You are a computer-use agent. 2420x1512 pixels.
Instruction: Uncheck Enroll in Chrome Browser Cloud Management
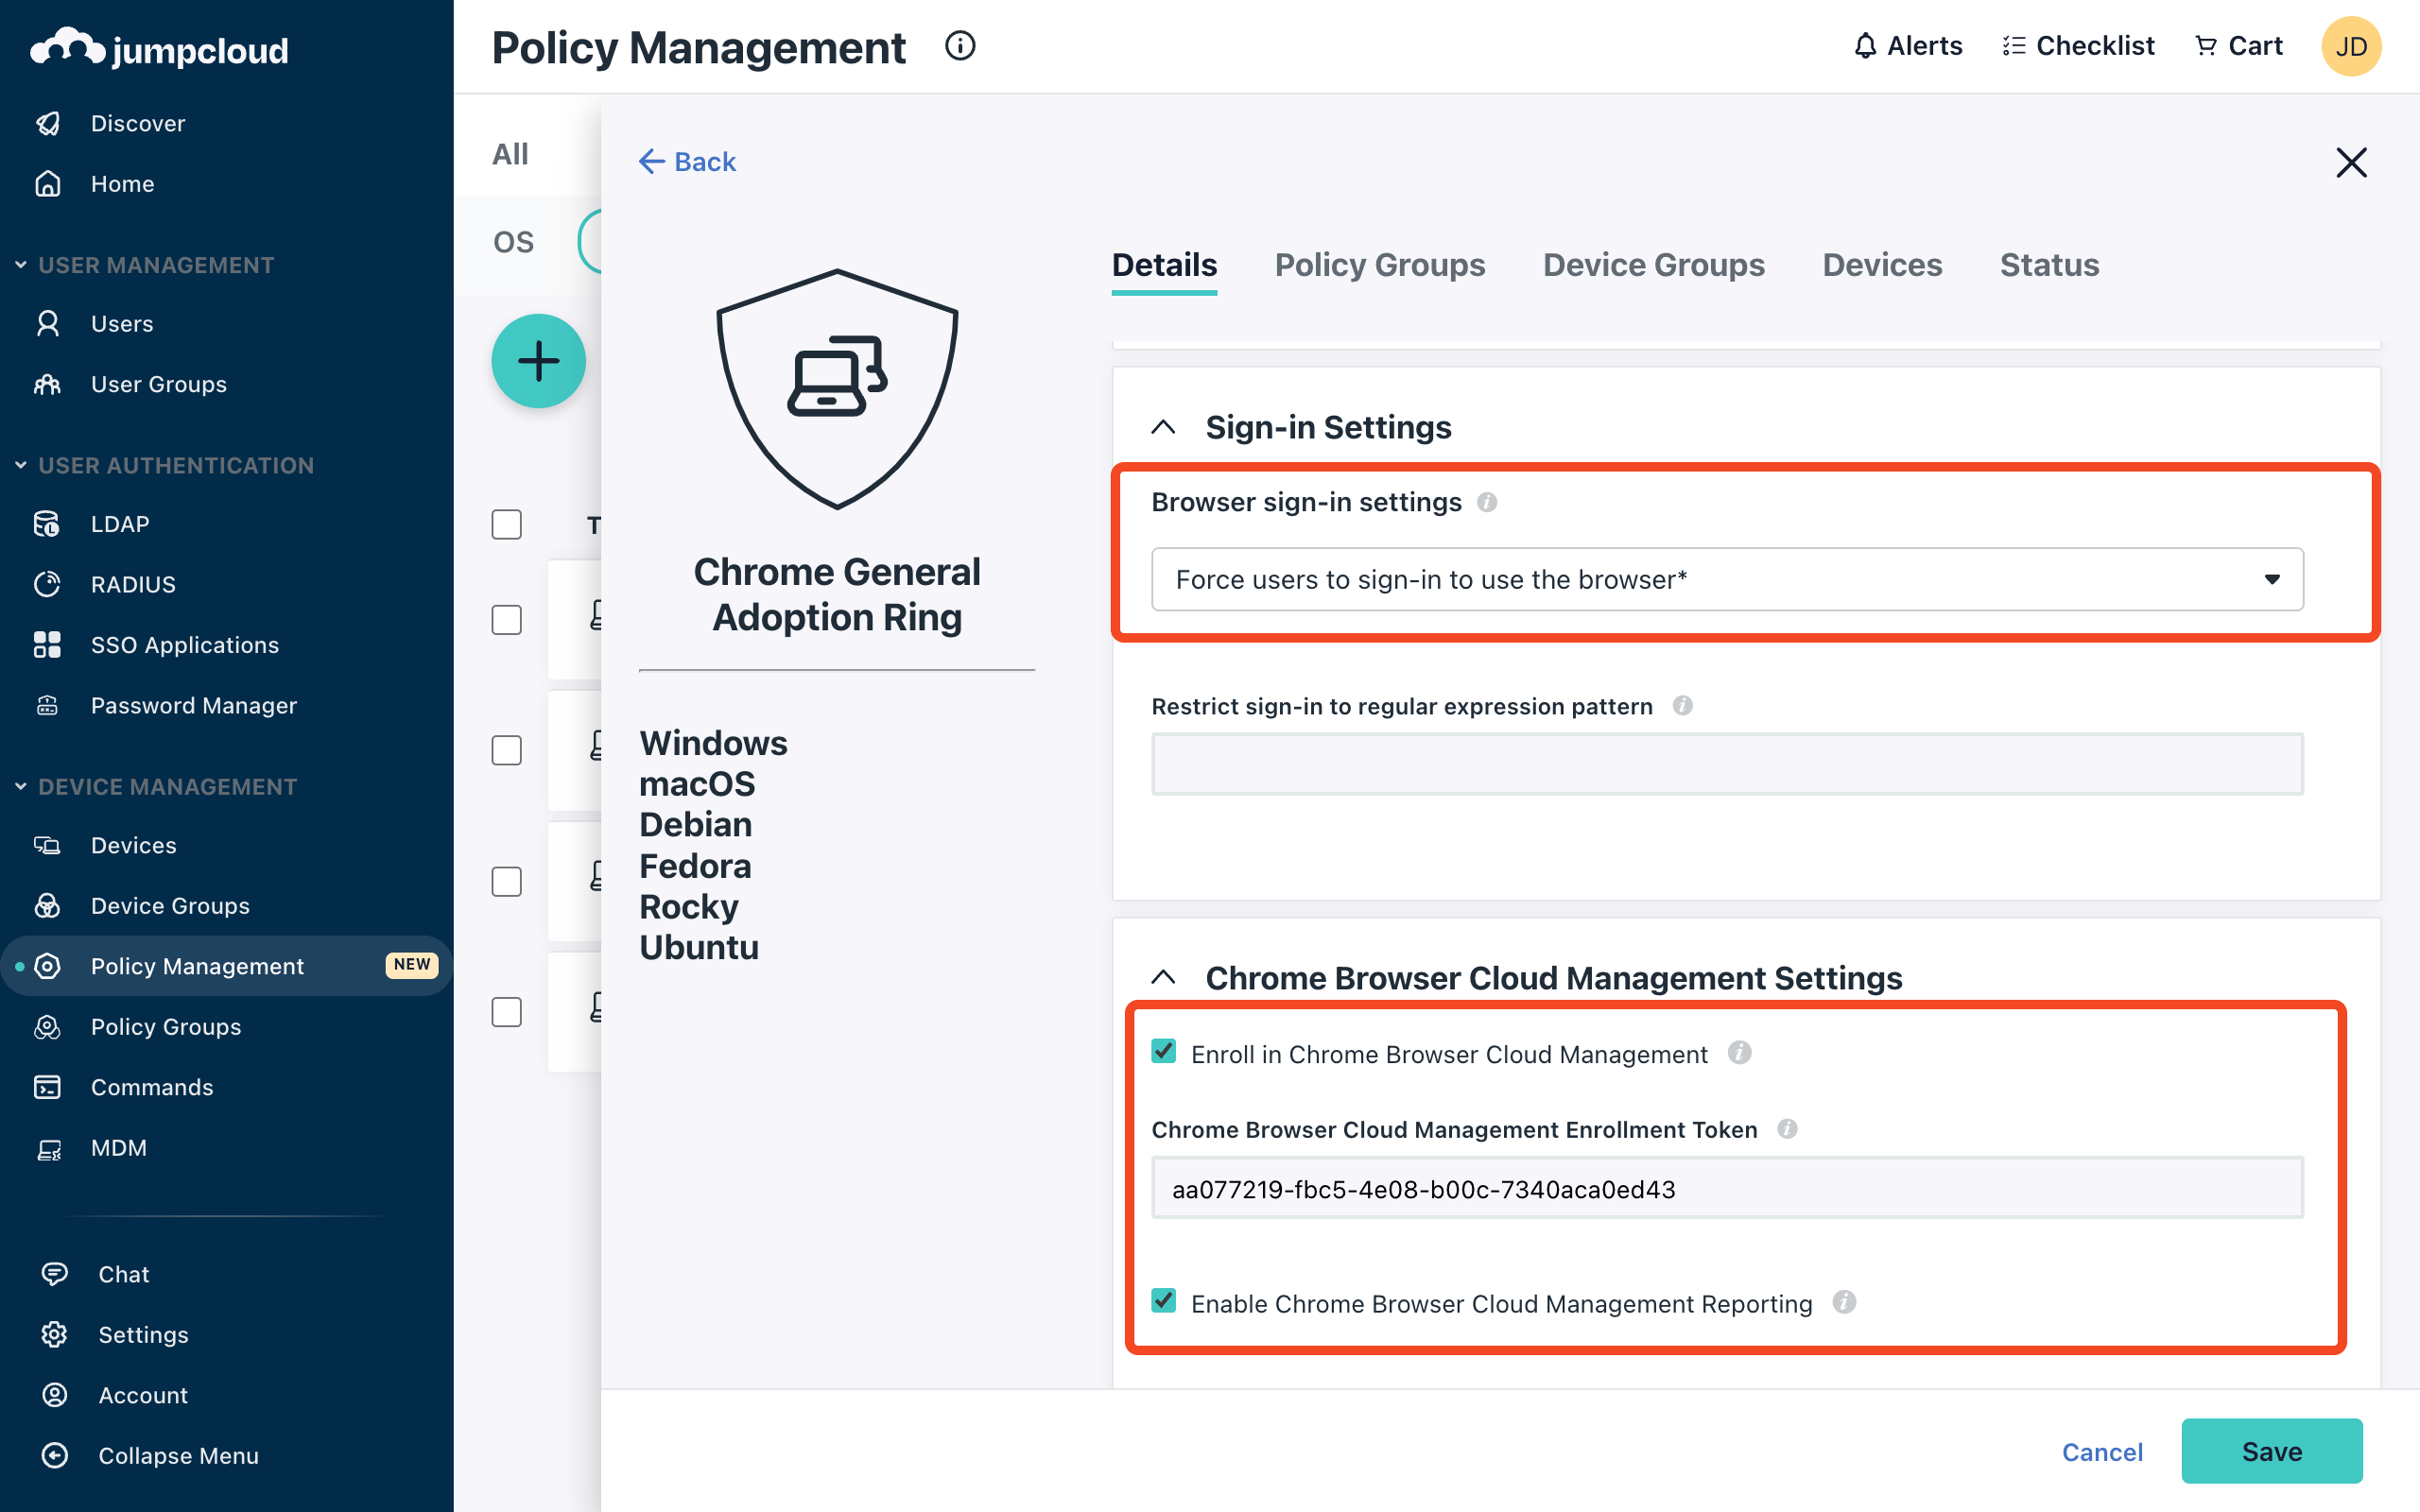[1163, 1051]
